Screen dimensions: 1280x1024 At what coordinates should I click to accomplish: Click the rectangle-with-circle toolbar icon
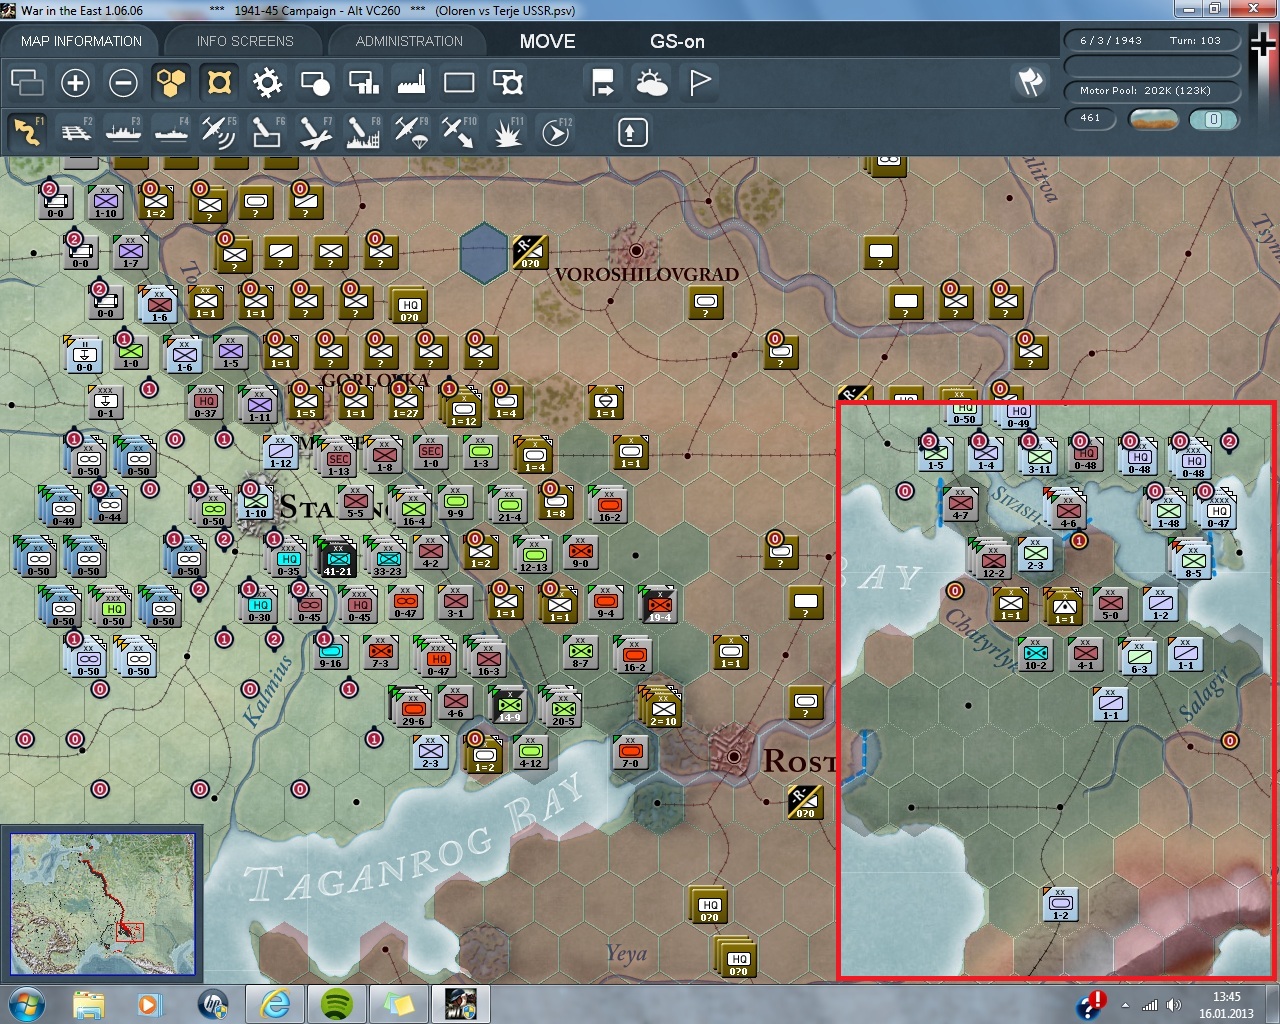[x=315, y=82]
